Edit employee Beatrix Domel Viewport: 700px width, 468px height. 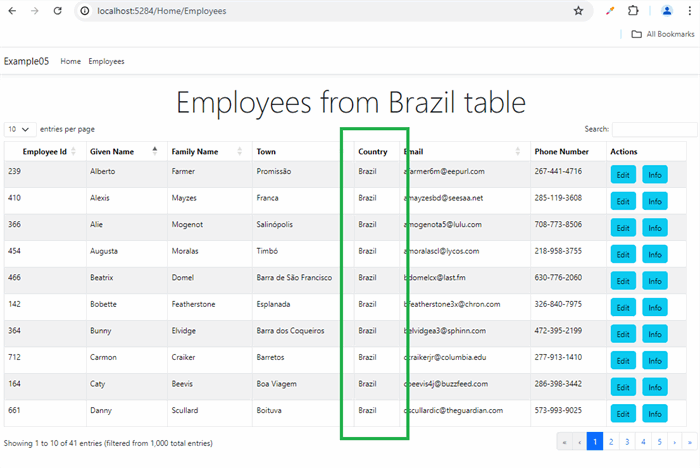tap(623, 281)
